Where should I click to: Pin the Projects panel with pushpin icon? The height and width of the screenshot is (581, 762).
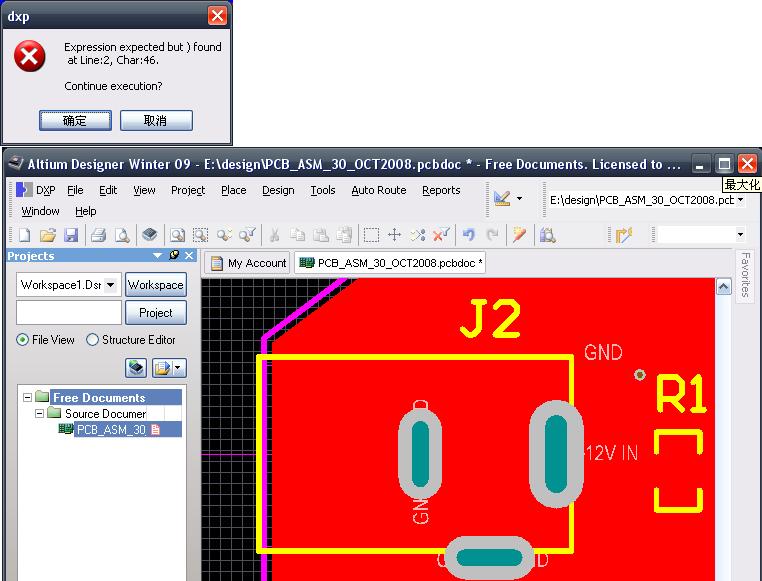click(174, 256)
